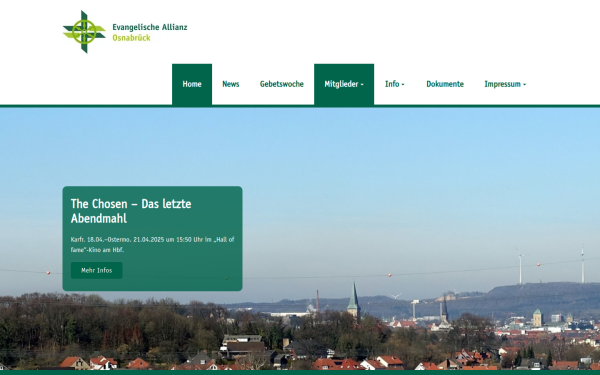Open the Gebetswoche page

[x=282, y=84]
